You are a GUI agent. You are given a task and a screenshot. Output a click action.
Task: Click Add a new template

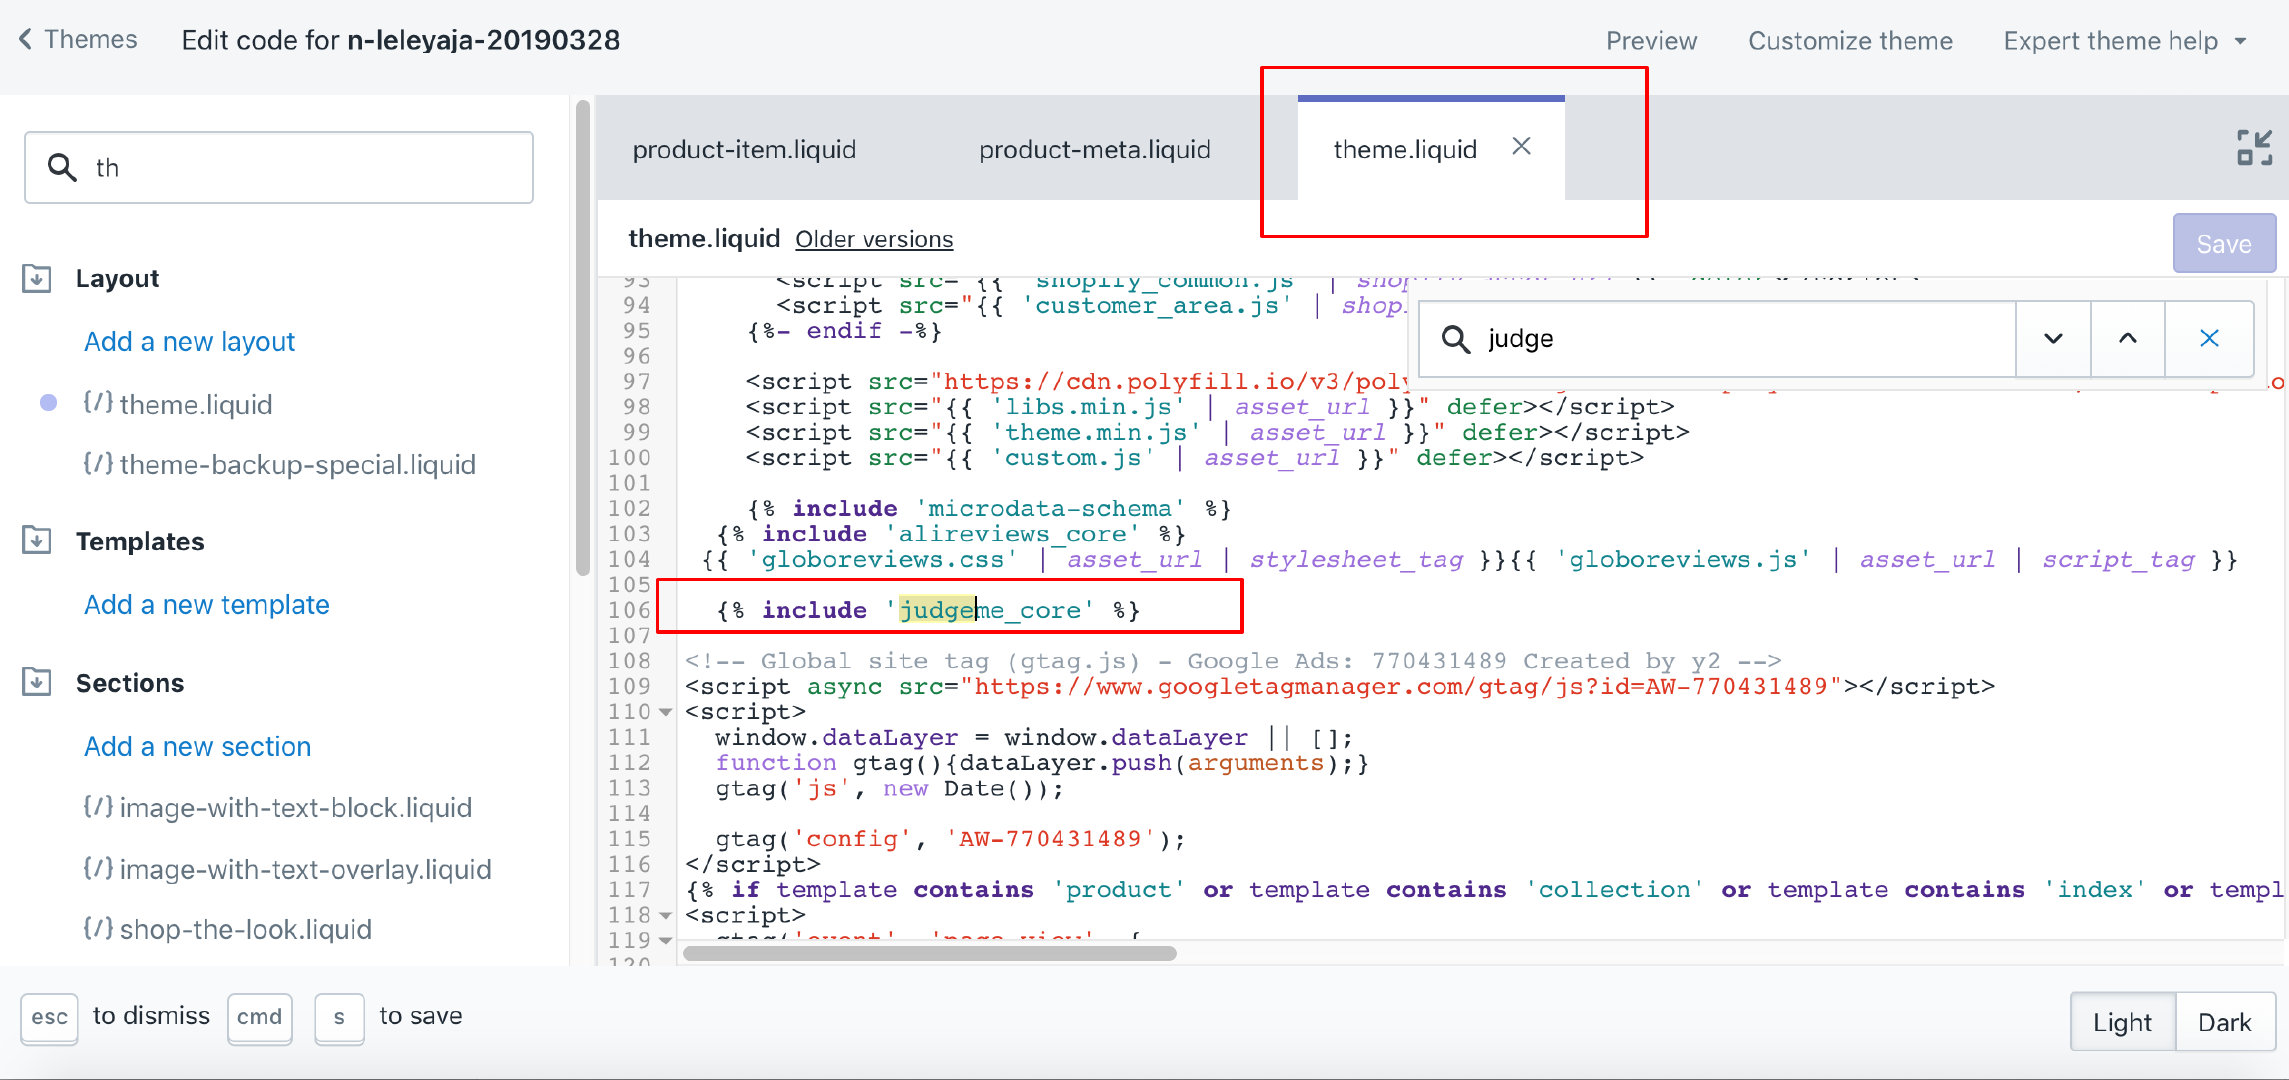pyautogui.click(x=206, y=604)
